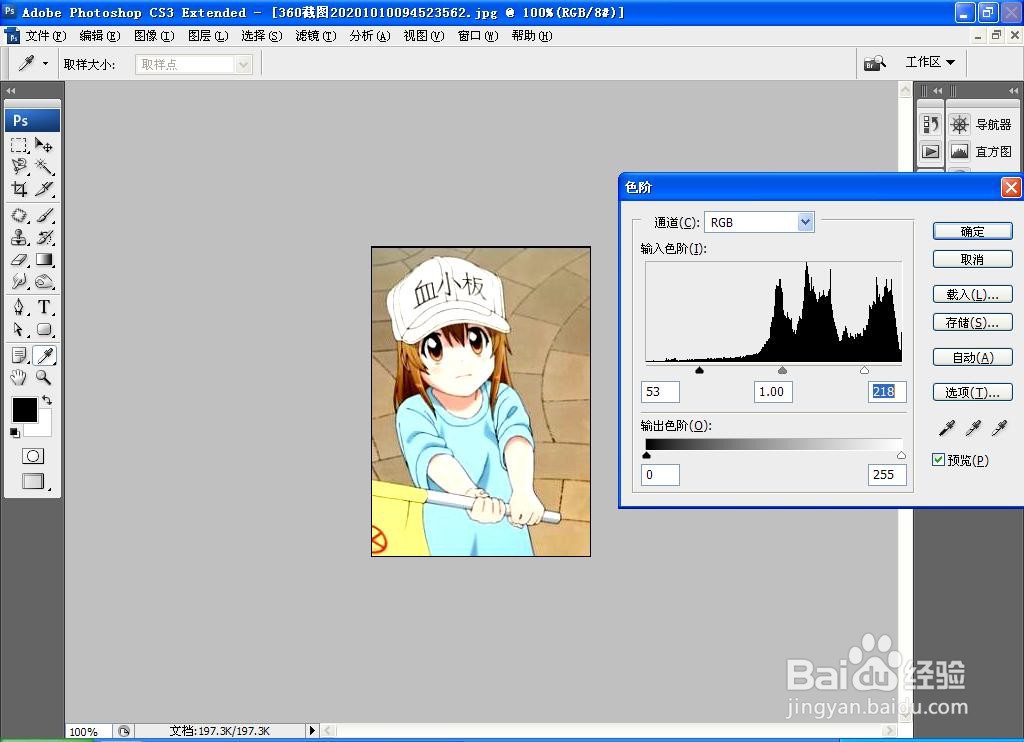
Task: Open the History panel icon
Action: coord(931,124)
